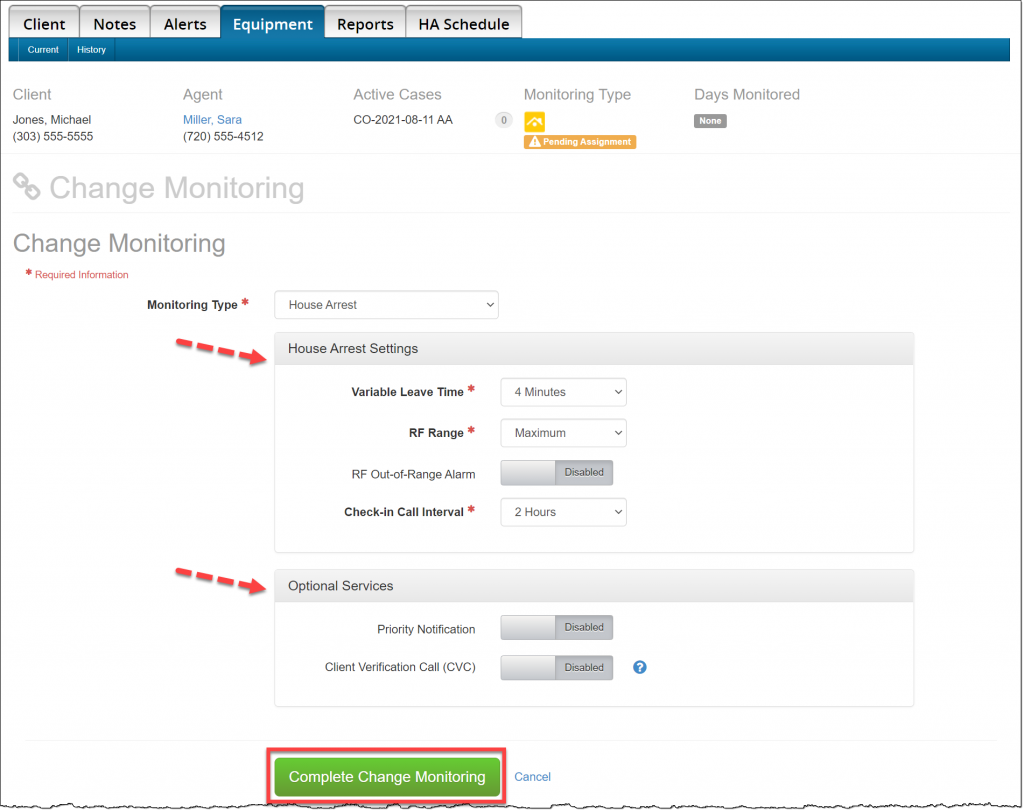This screenshot has width=1024, height=811.
Task: Enable Client Verification Call (CVC) toggle
Action: pos(556,667)
